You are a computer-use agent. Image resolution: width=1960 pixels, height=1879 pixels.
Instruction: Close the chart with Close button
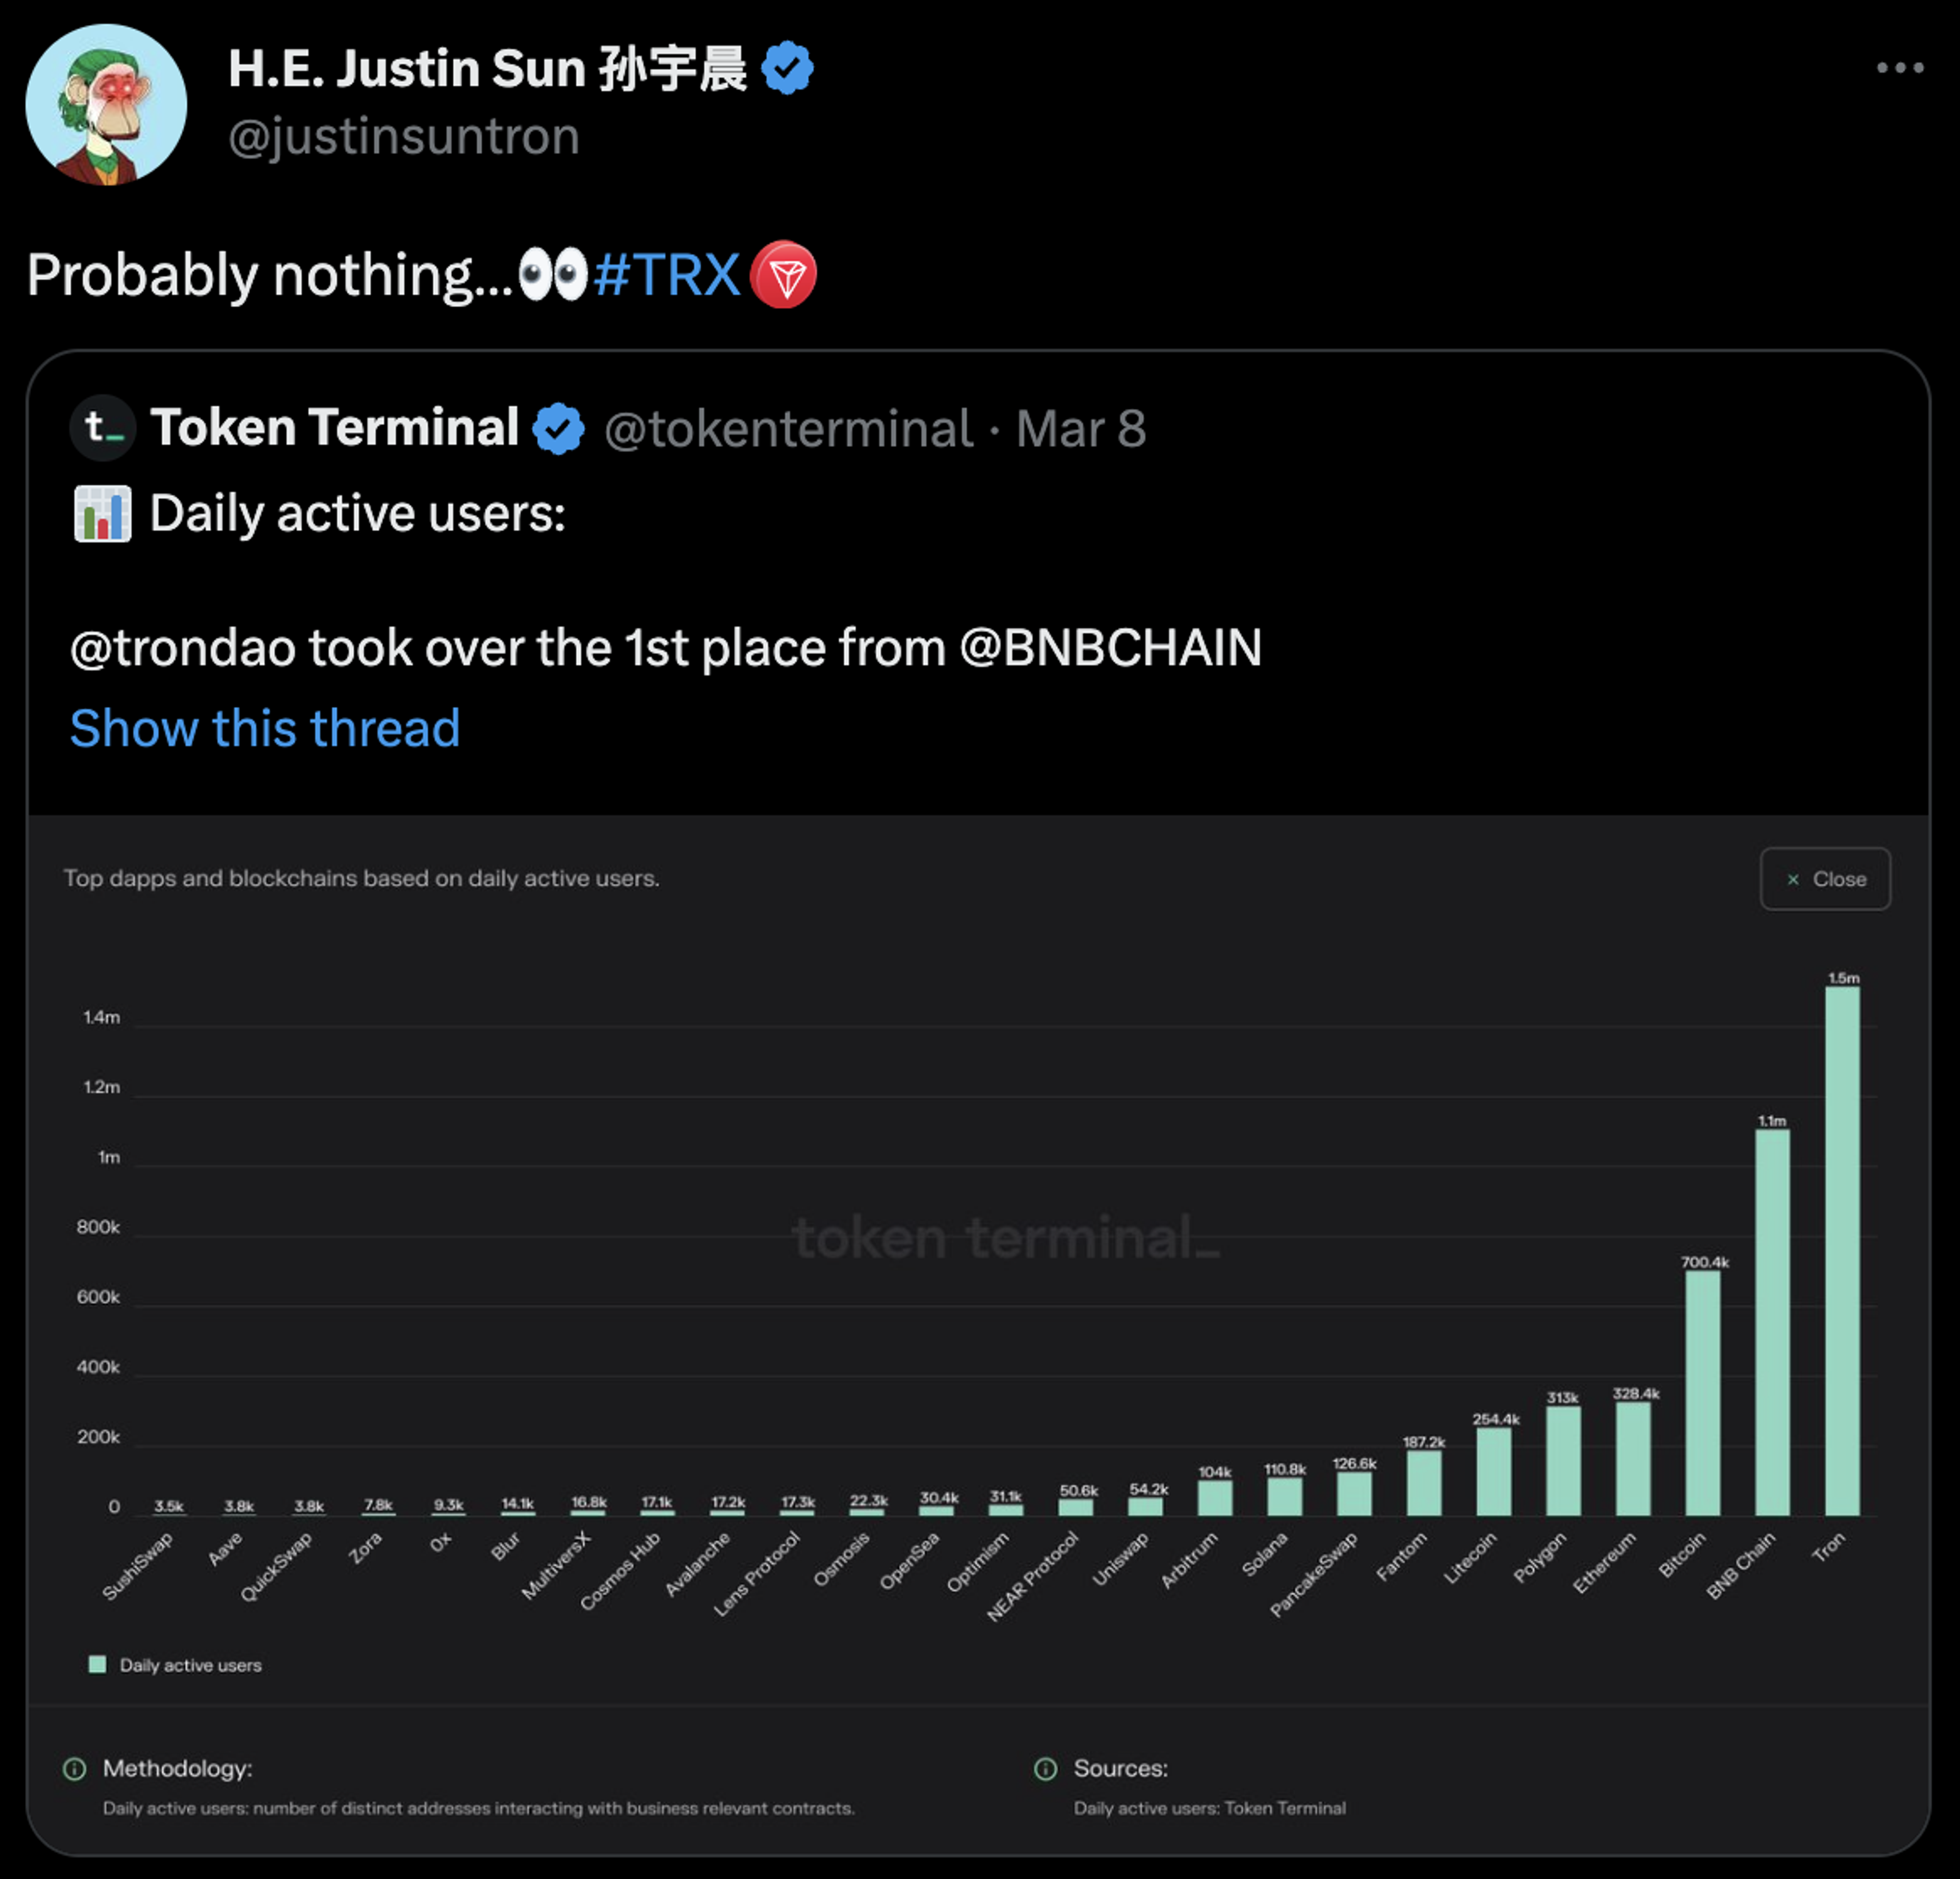click(1825, 879)
